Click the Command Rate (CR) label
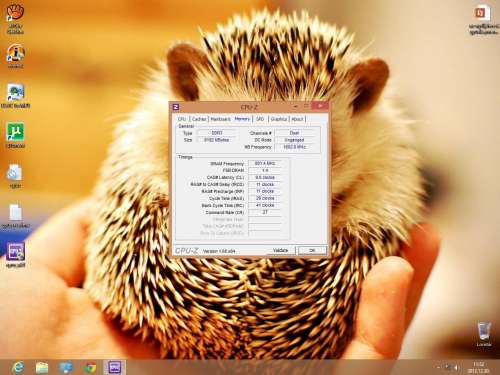Viewport: 500px width, 375px height. tap(225, 213)
